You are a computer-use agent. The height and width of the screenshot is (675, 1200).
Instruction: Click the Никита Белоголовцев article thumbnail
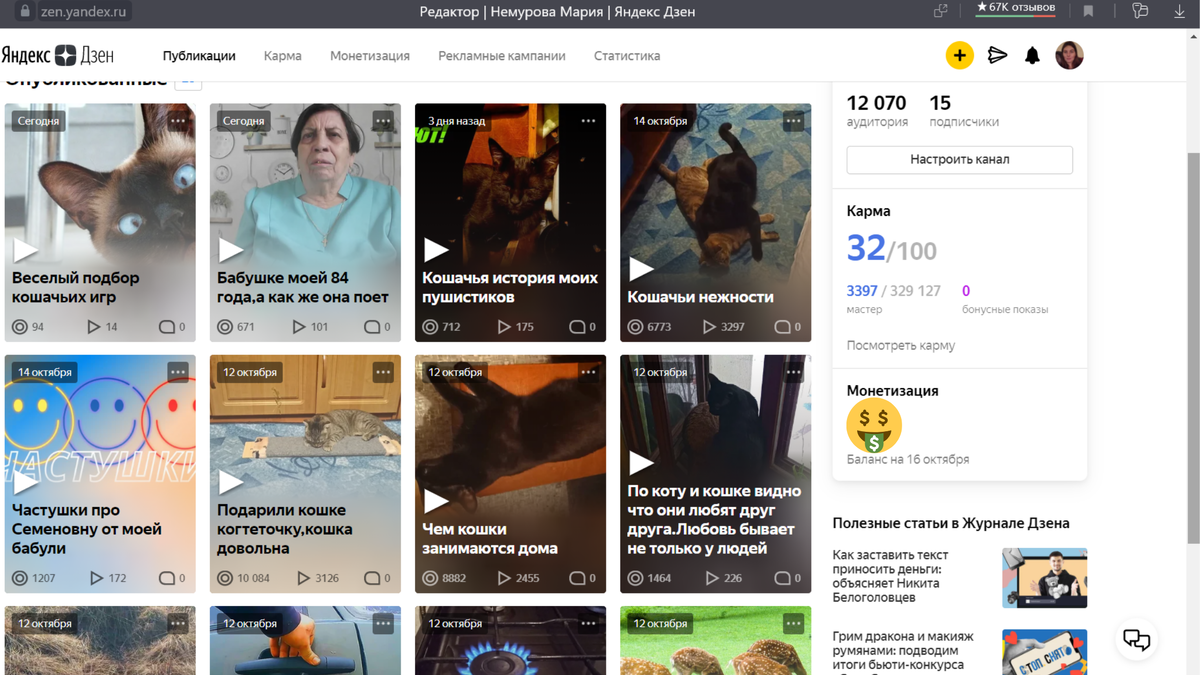pos(1045,577)
